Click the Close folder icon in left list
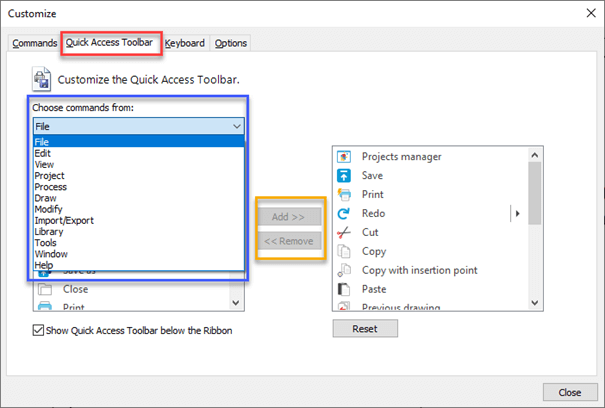Screen dimensions: 605x408 coord(45,289)
